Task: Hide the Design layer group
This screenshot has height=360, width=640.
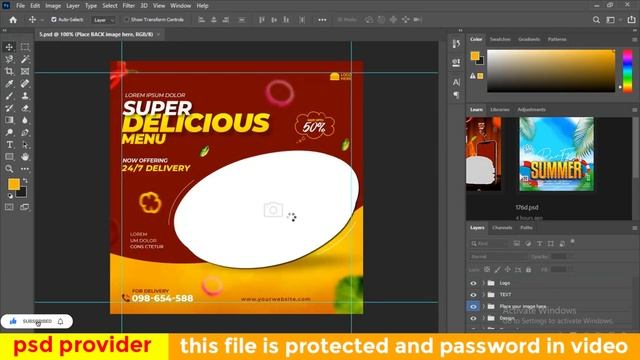Action: tap(473, 318)
